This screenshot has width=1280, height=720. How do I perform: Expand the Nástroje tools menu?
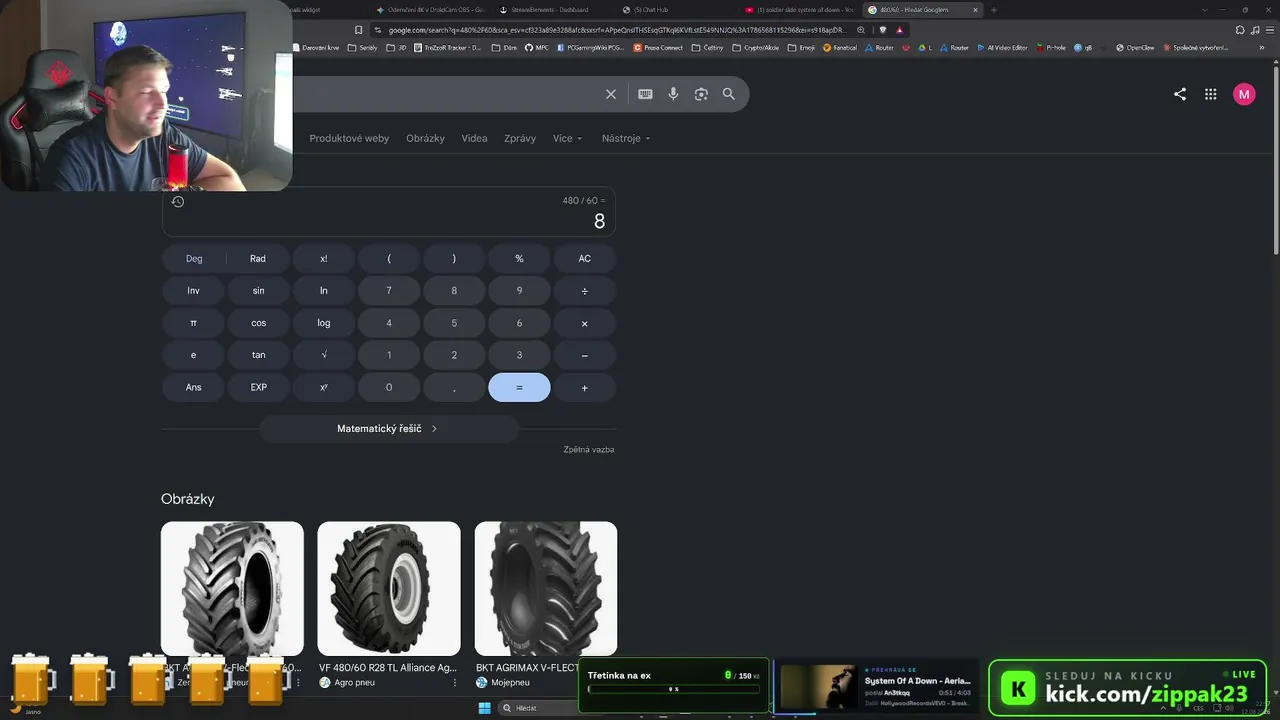click(x=626, y=138)
